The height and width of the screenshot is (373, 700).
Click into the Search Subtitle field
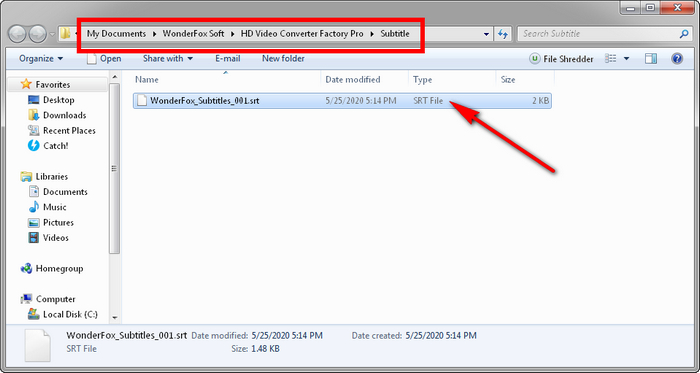click(x=598, y=33)
